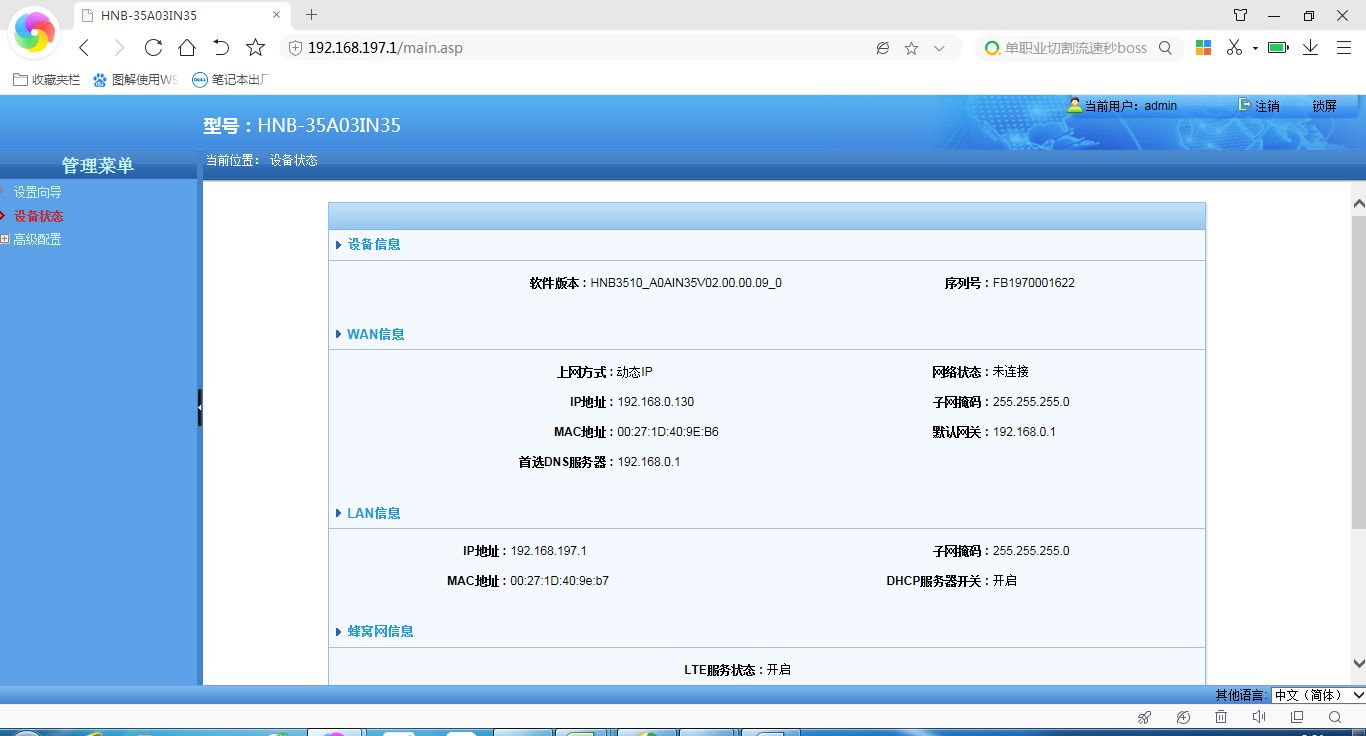Select 设备状态 in the management menu
The image size is (1366, 736).
38,216
